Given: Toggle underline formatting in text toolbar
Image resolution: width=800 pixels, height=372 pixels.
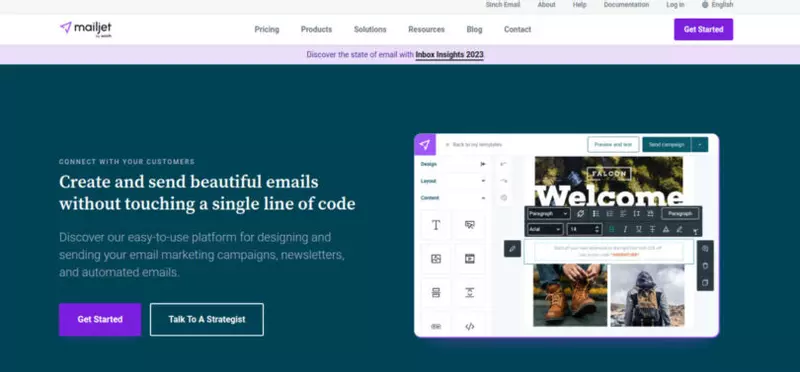Looking at the screenshot, I should (x=638, y=229).
